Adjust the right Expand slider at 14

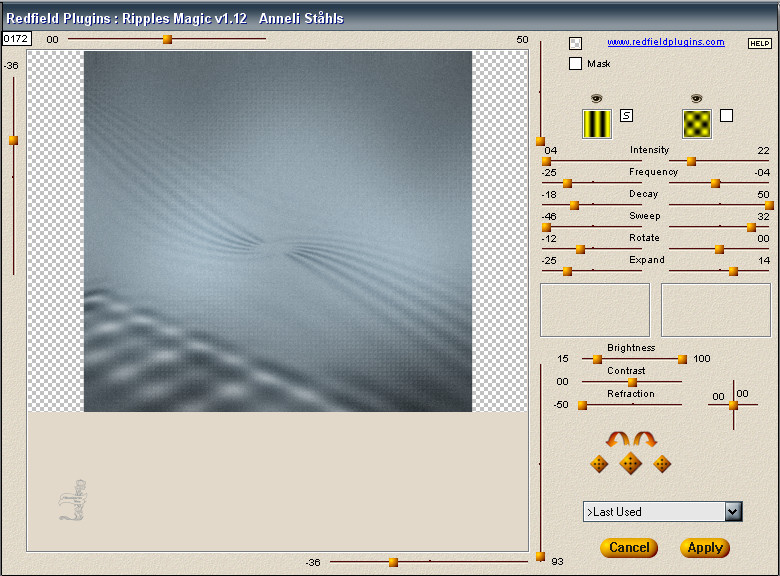point(733,271)
